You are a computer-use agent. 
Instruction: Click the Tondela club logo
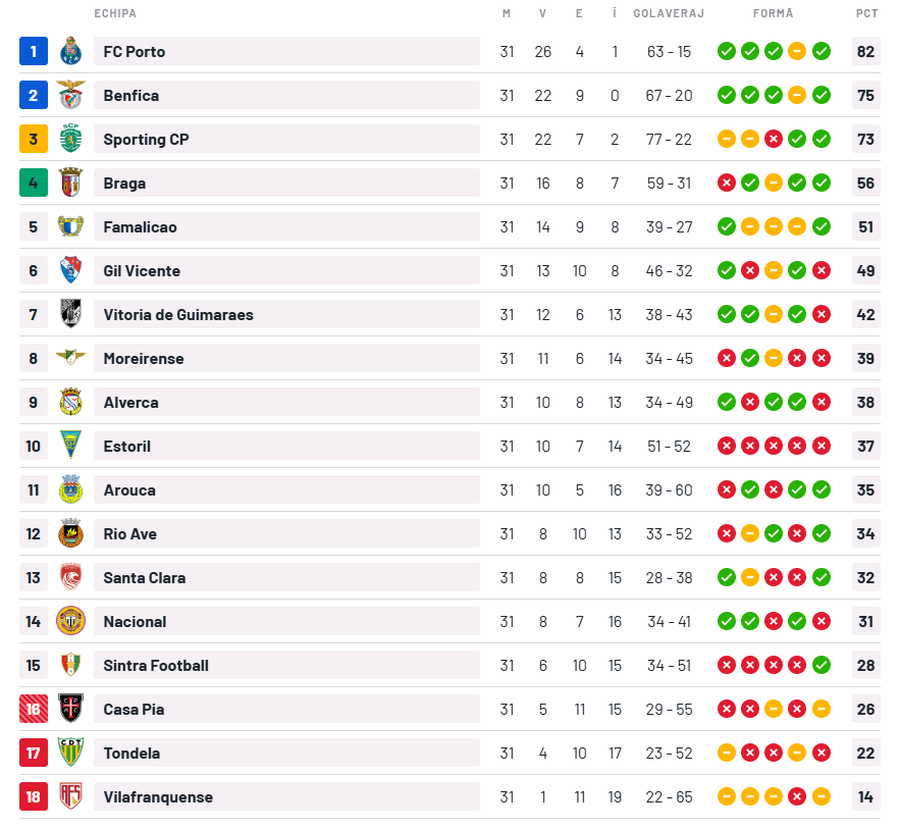(x=70, y=753)
